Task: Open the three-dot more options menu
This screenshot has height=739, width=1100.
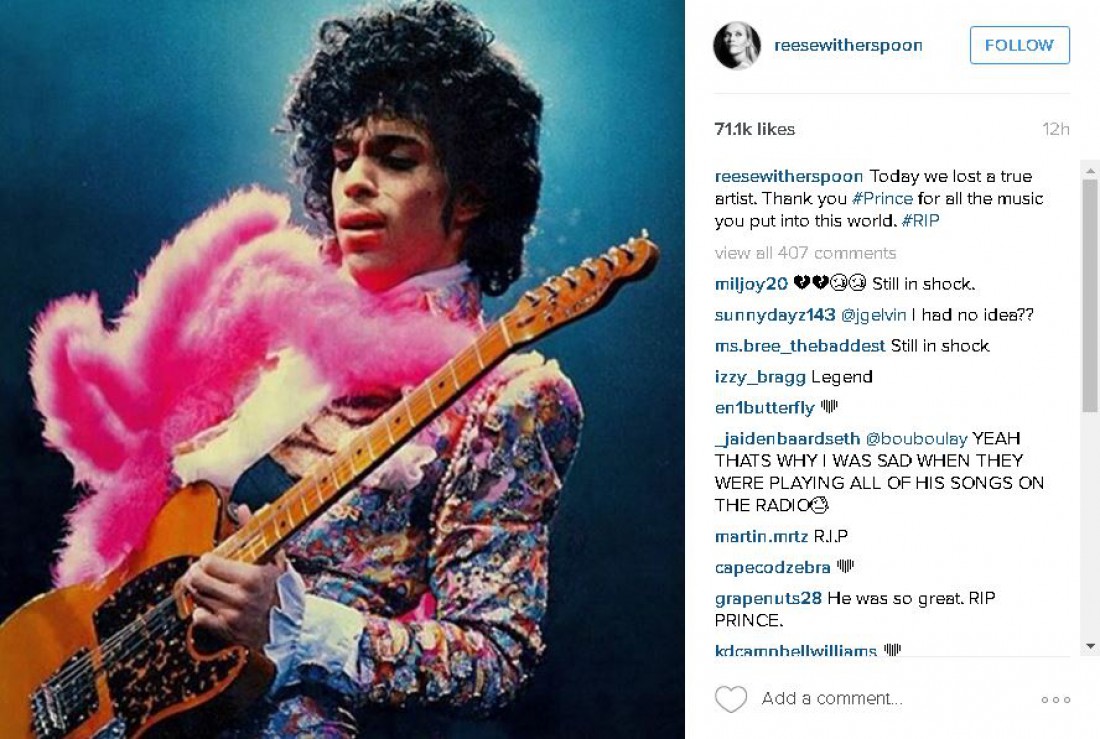Action: click(1055, 700)
